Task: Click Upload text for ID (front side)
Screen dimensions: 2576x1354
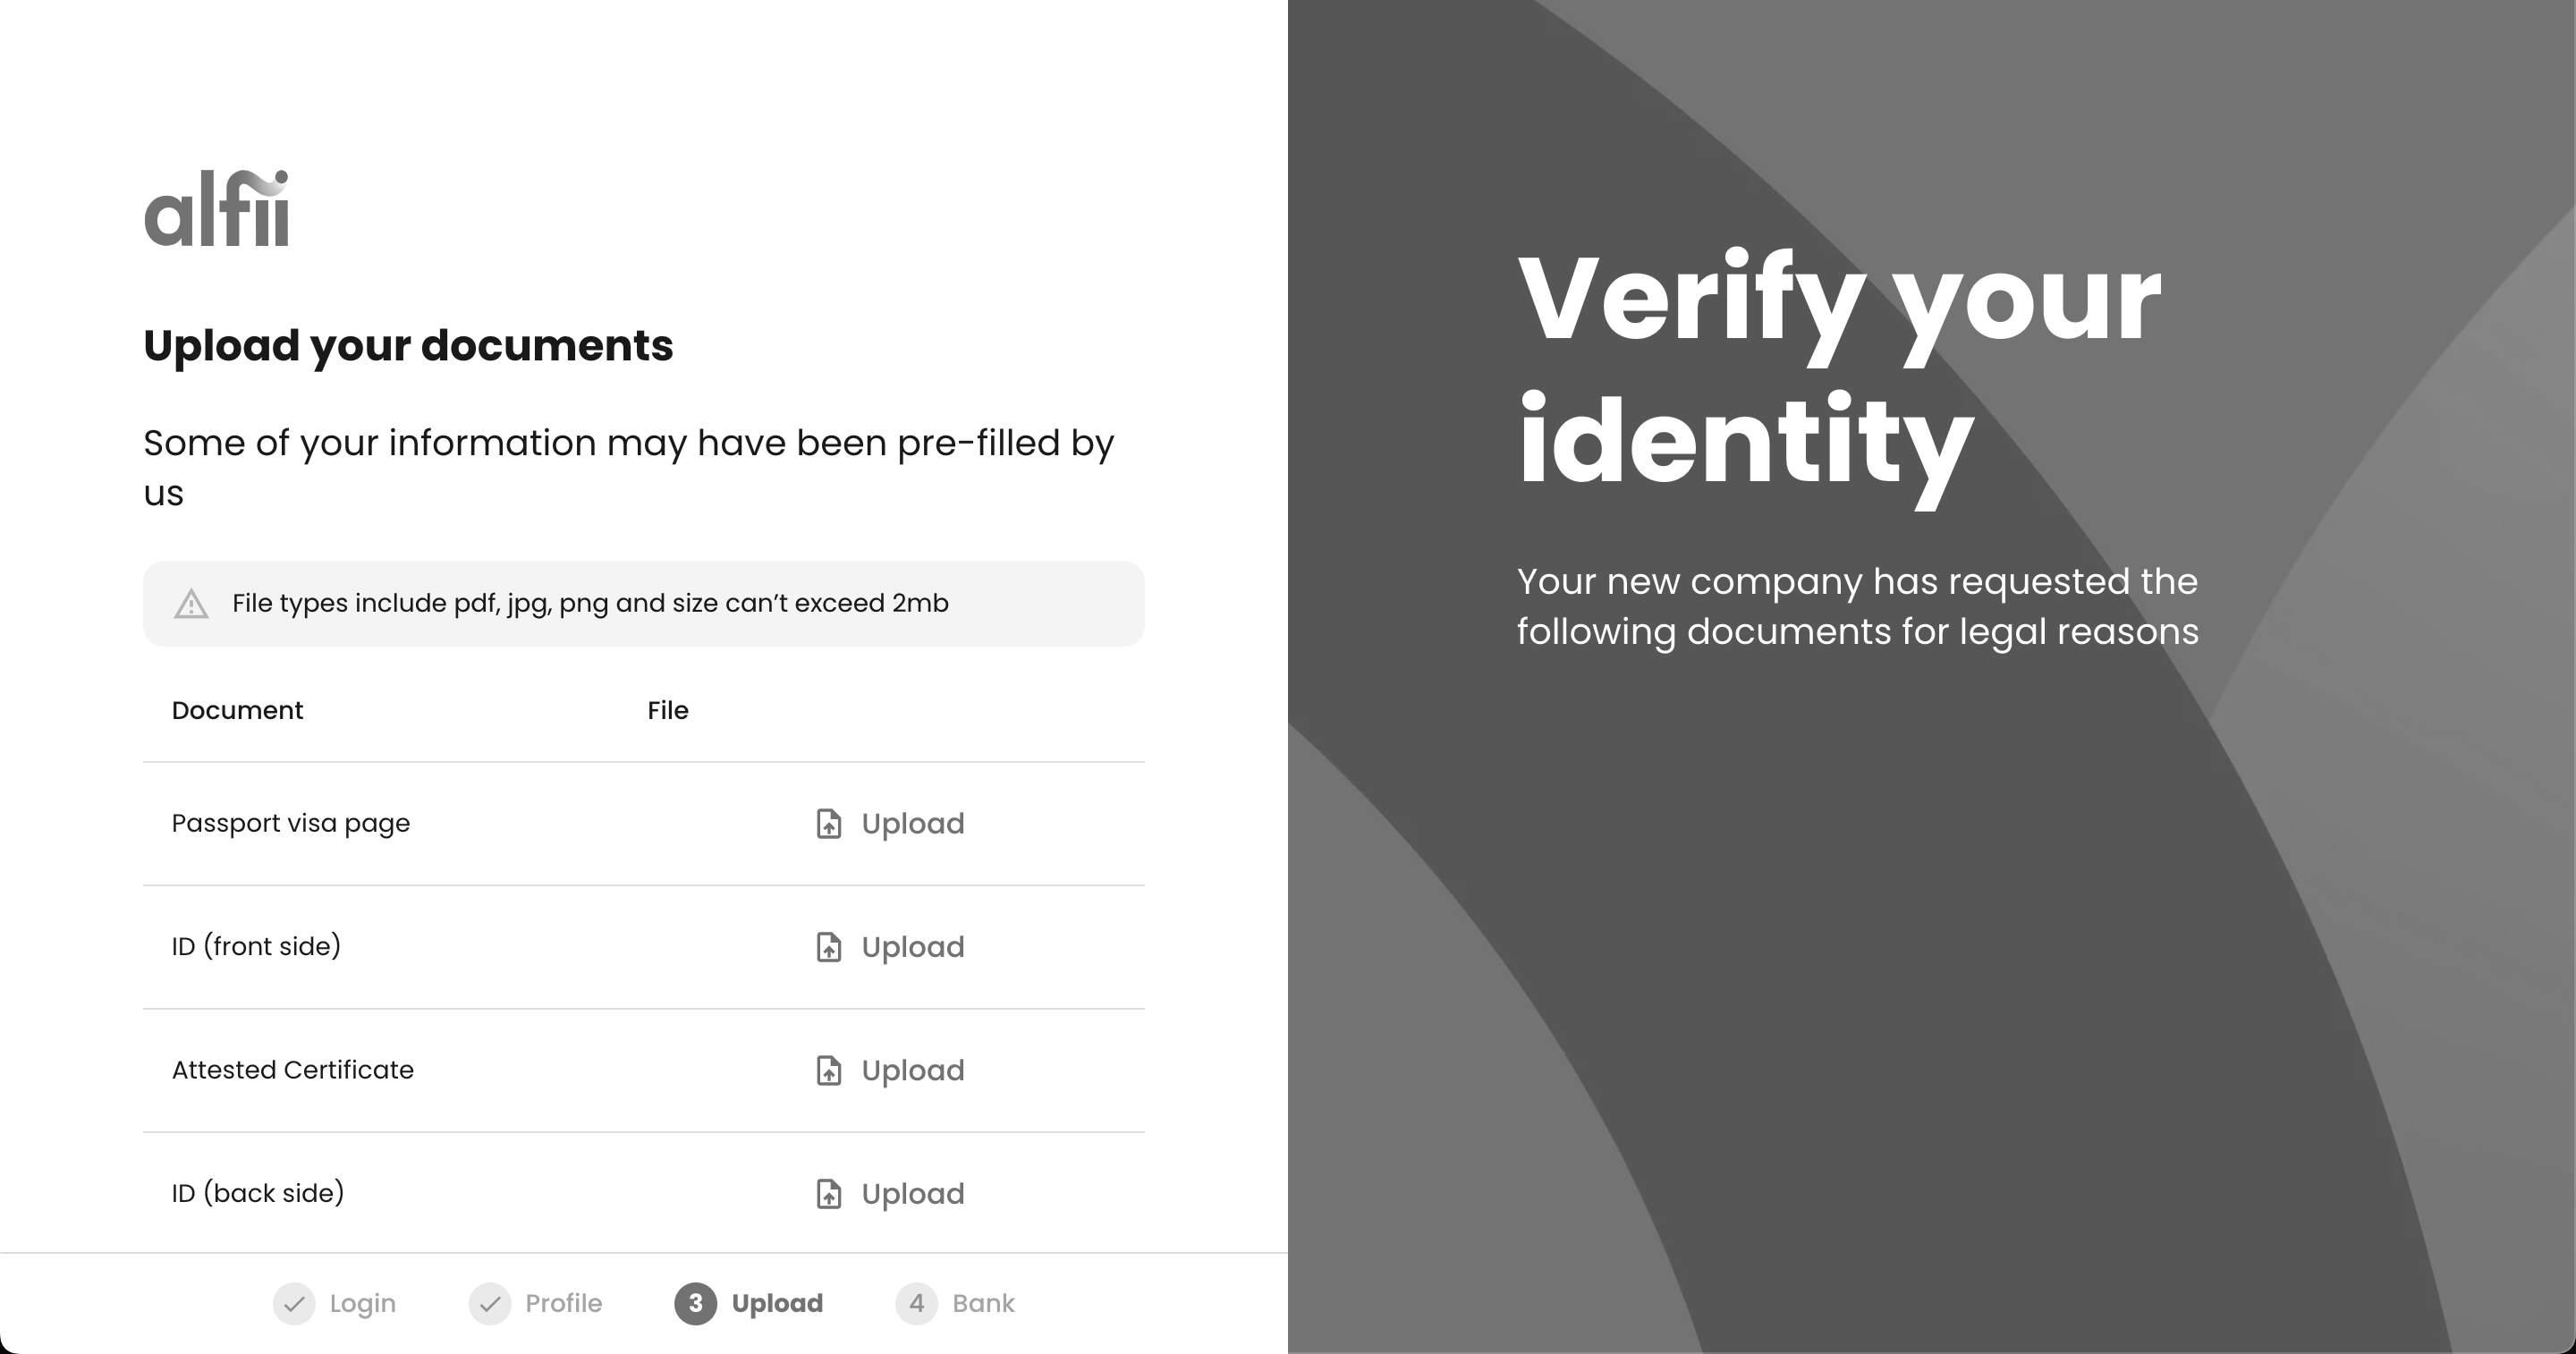Action: (x=913, y=947)
